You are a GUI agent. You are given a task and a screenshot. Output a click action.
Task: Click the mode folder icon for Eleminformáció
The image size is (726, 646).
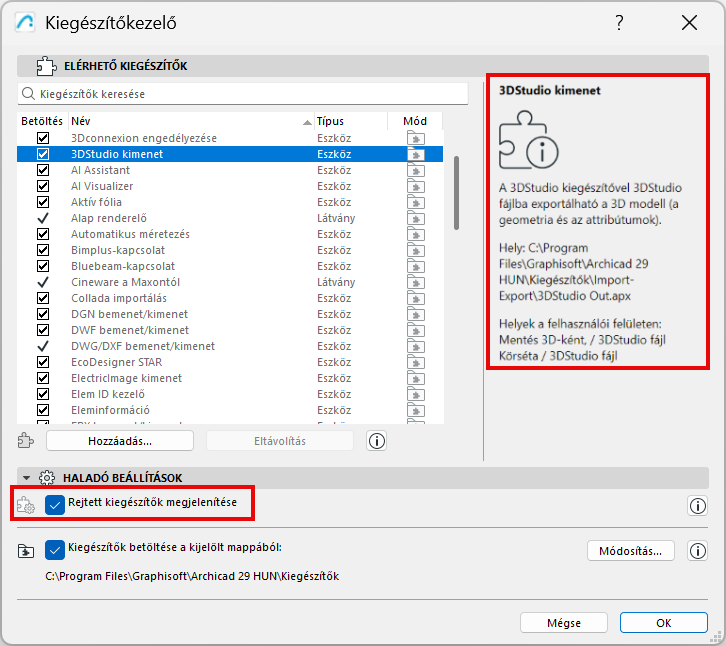(416, 410)
